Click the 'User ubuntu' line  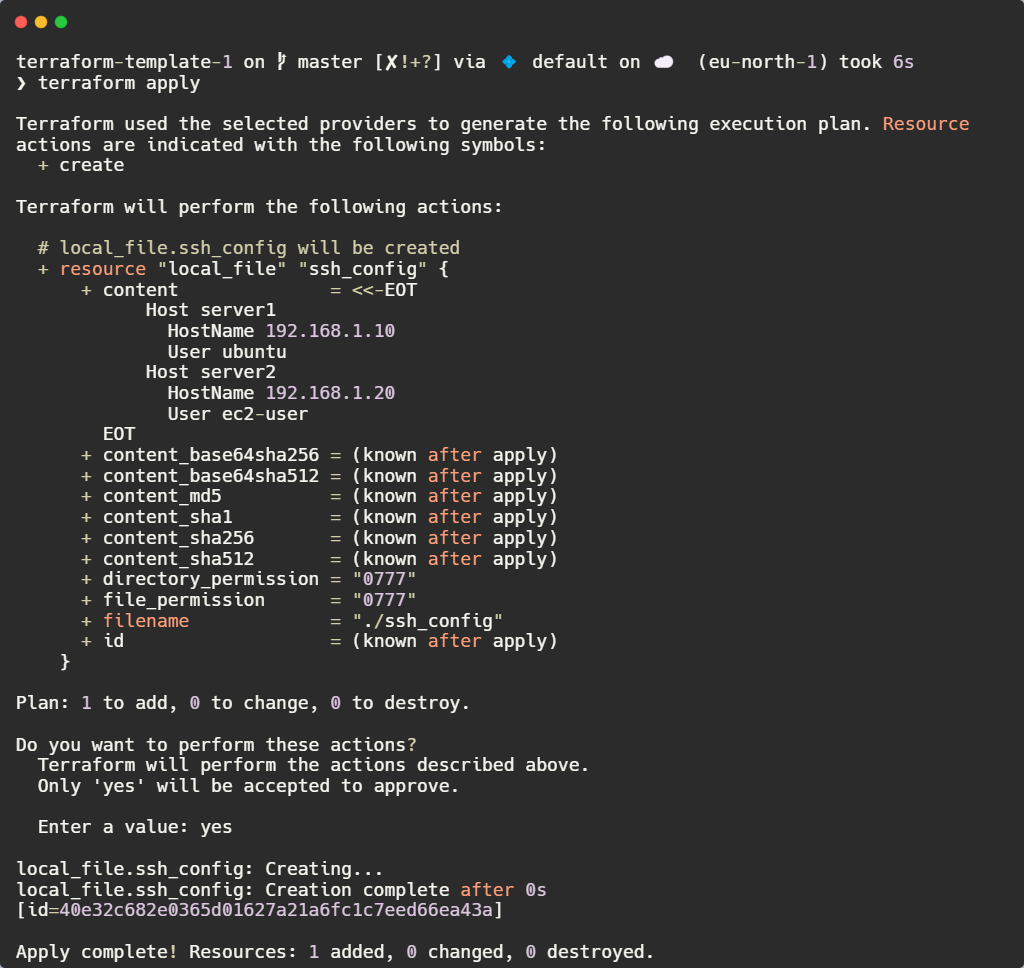click(x=227, y=352)
